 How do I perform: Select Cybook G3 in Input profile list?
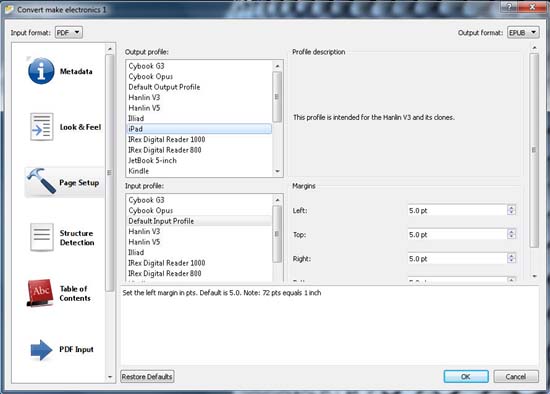(x=199, y=200)
